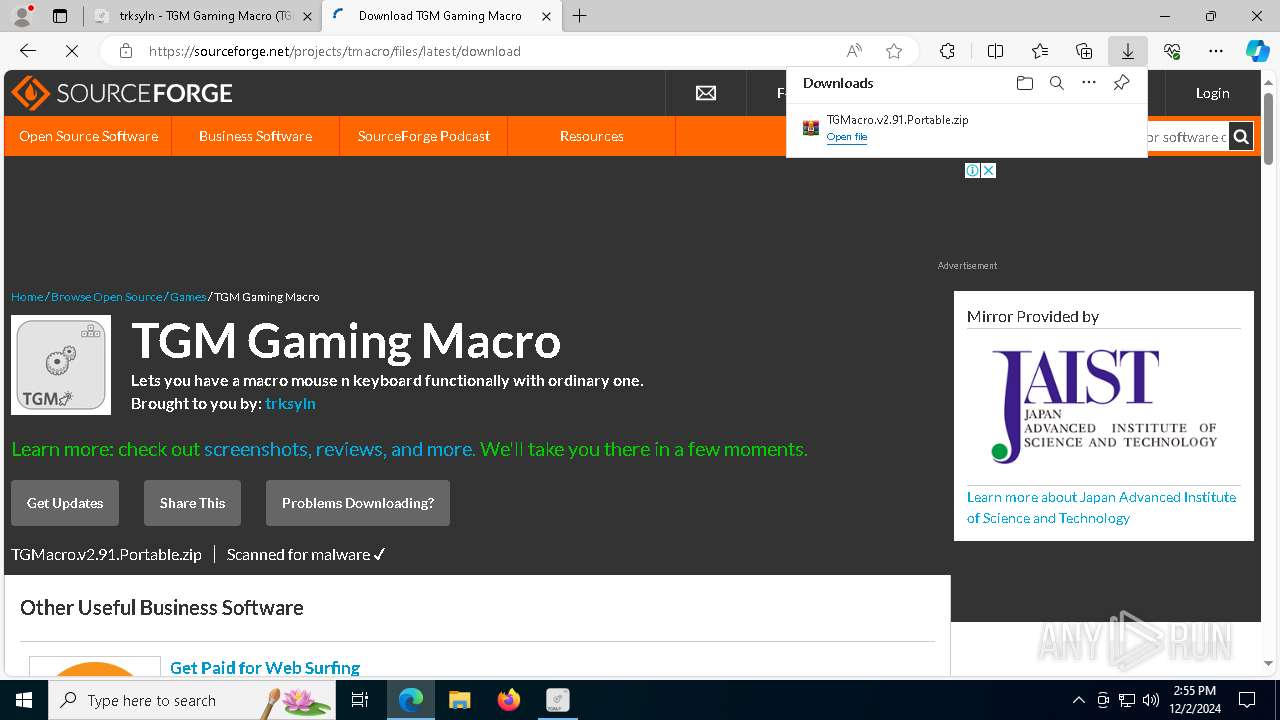The width and height of the screenshot is (1280, 720).
Task: Close the advertisement with X icon
Action: (988, 170)
